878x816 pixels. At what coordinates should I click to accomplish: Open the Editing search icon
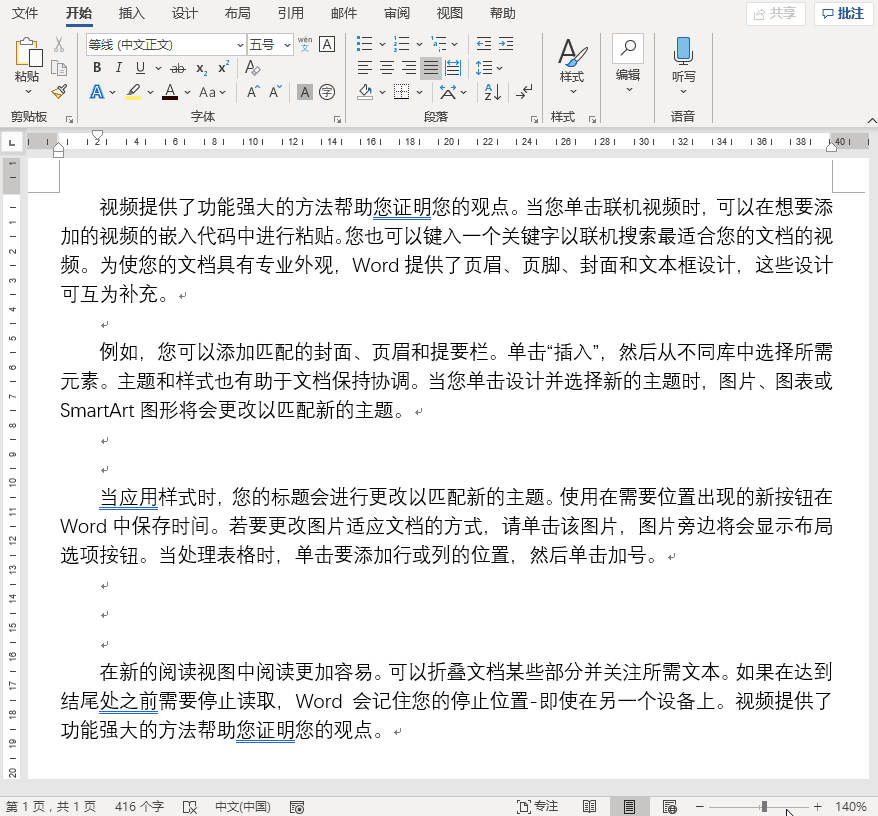[628, 49]
